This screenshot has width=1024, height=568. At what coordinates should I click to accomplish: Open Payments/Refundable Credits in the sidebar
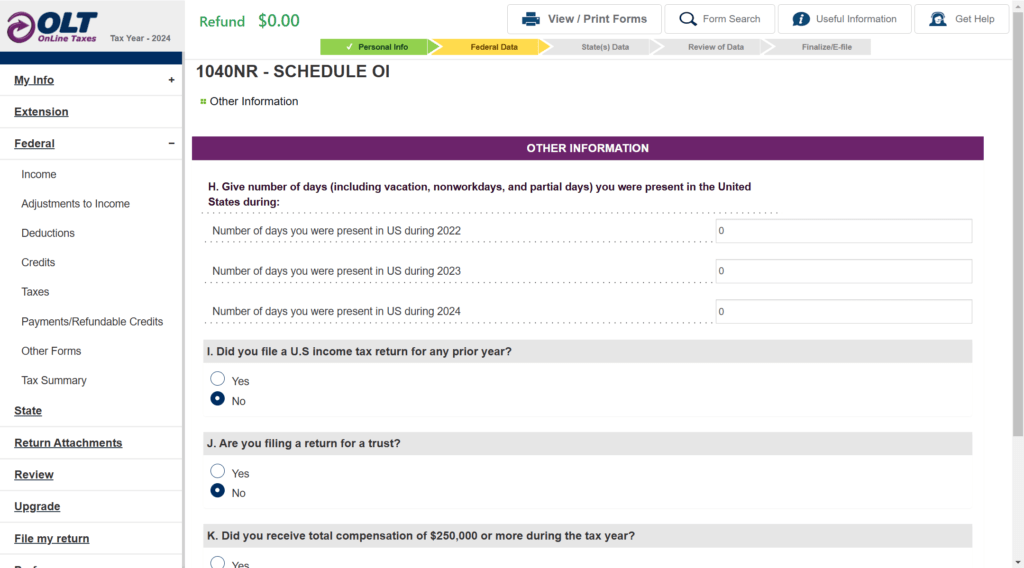tap(92, 321)
